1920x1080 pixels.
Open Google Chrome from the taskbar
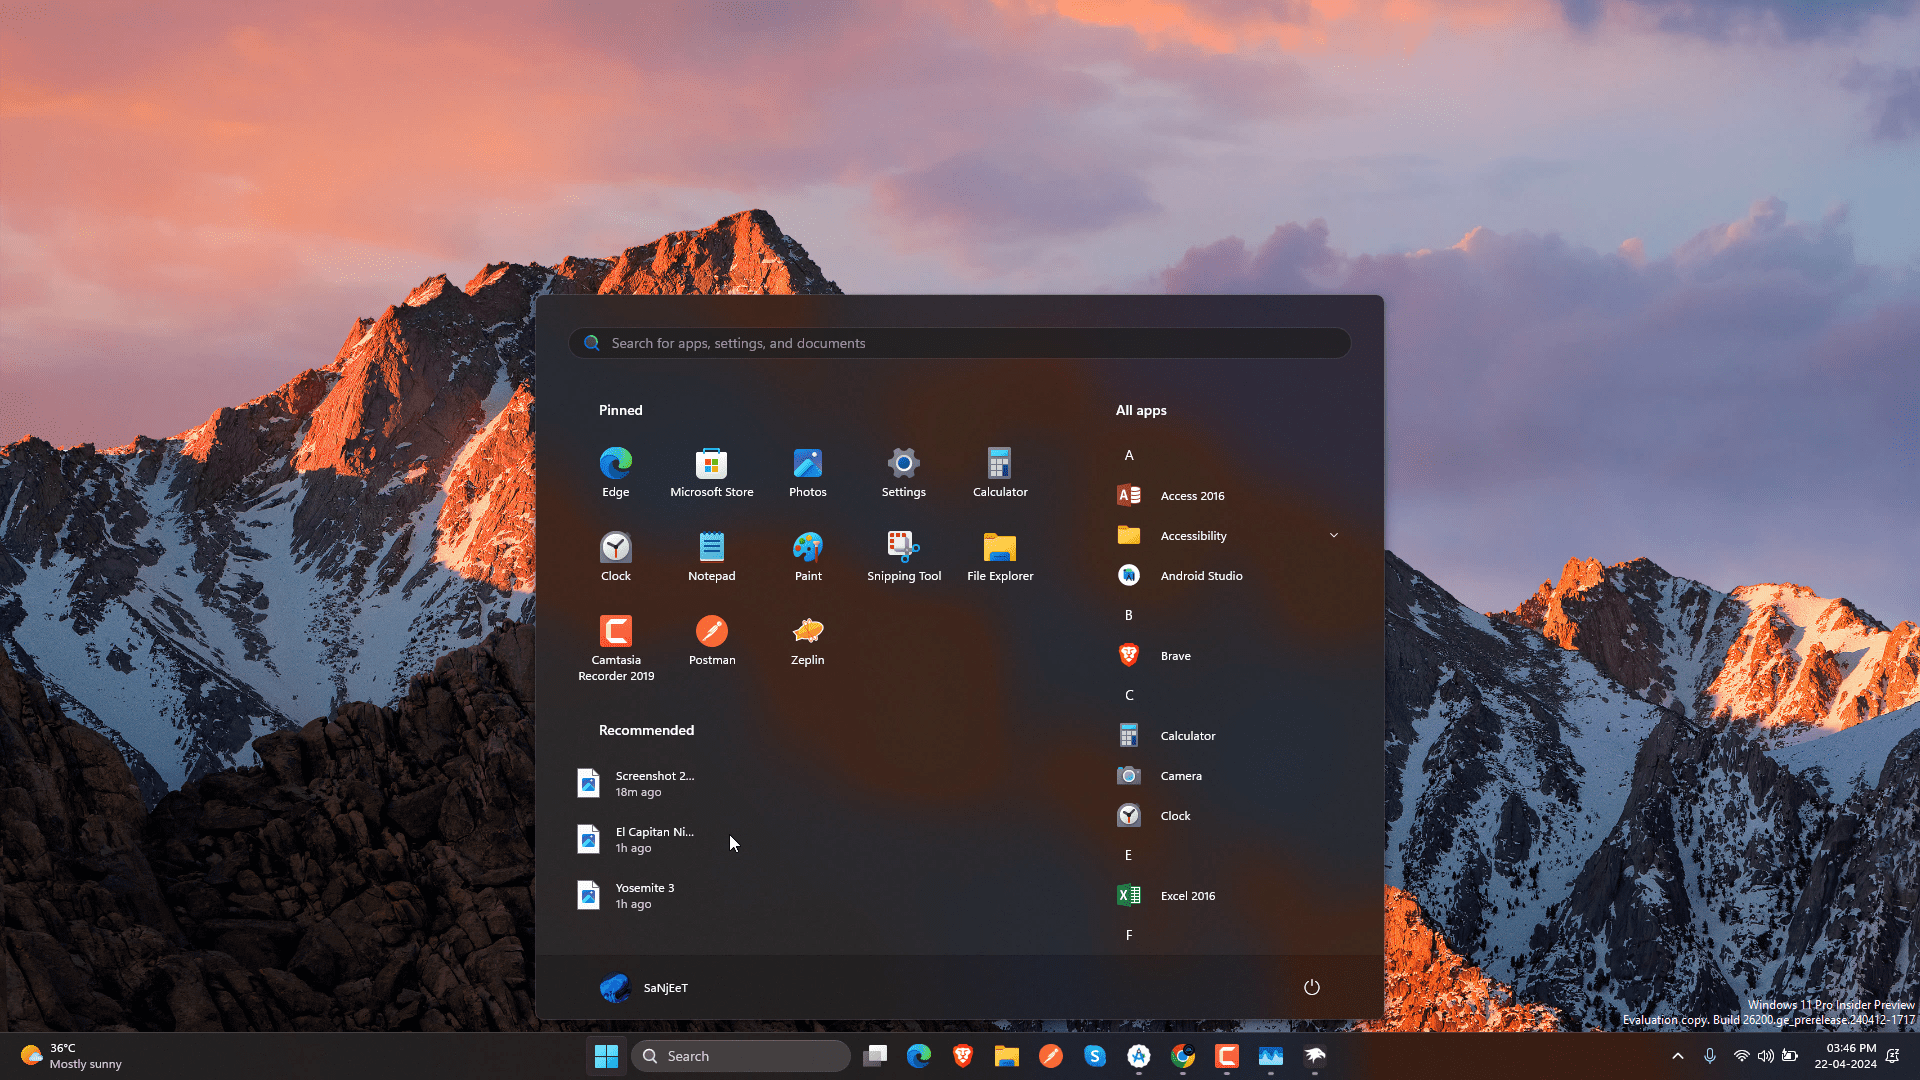point(1183,1056)
